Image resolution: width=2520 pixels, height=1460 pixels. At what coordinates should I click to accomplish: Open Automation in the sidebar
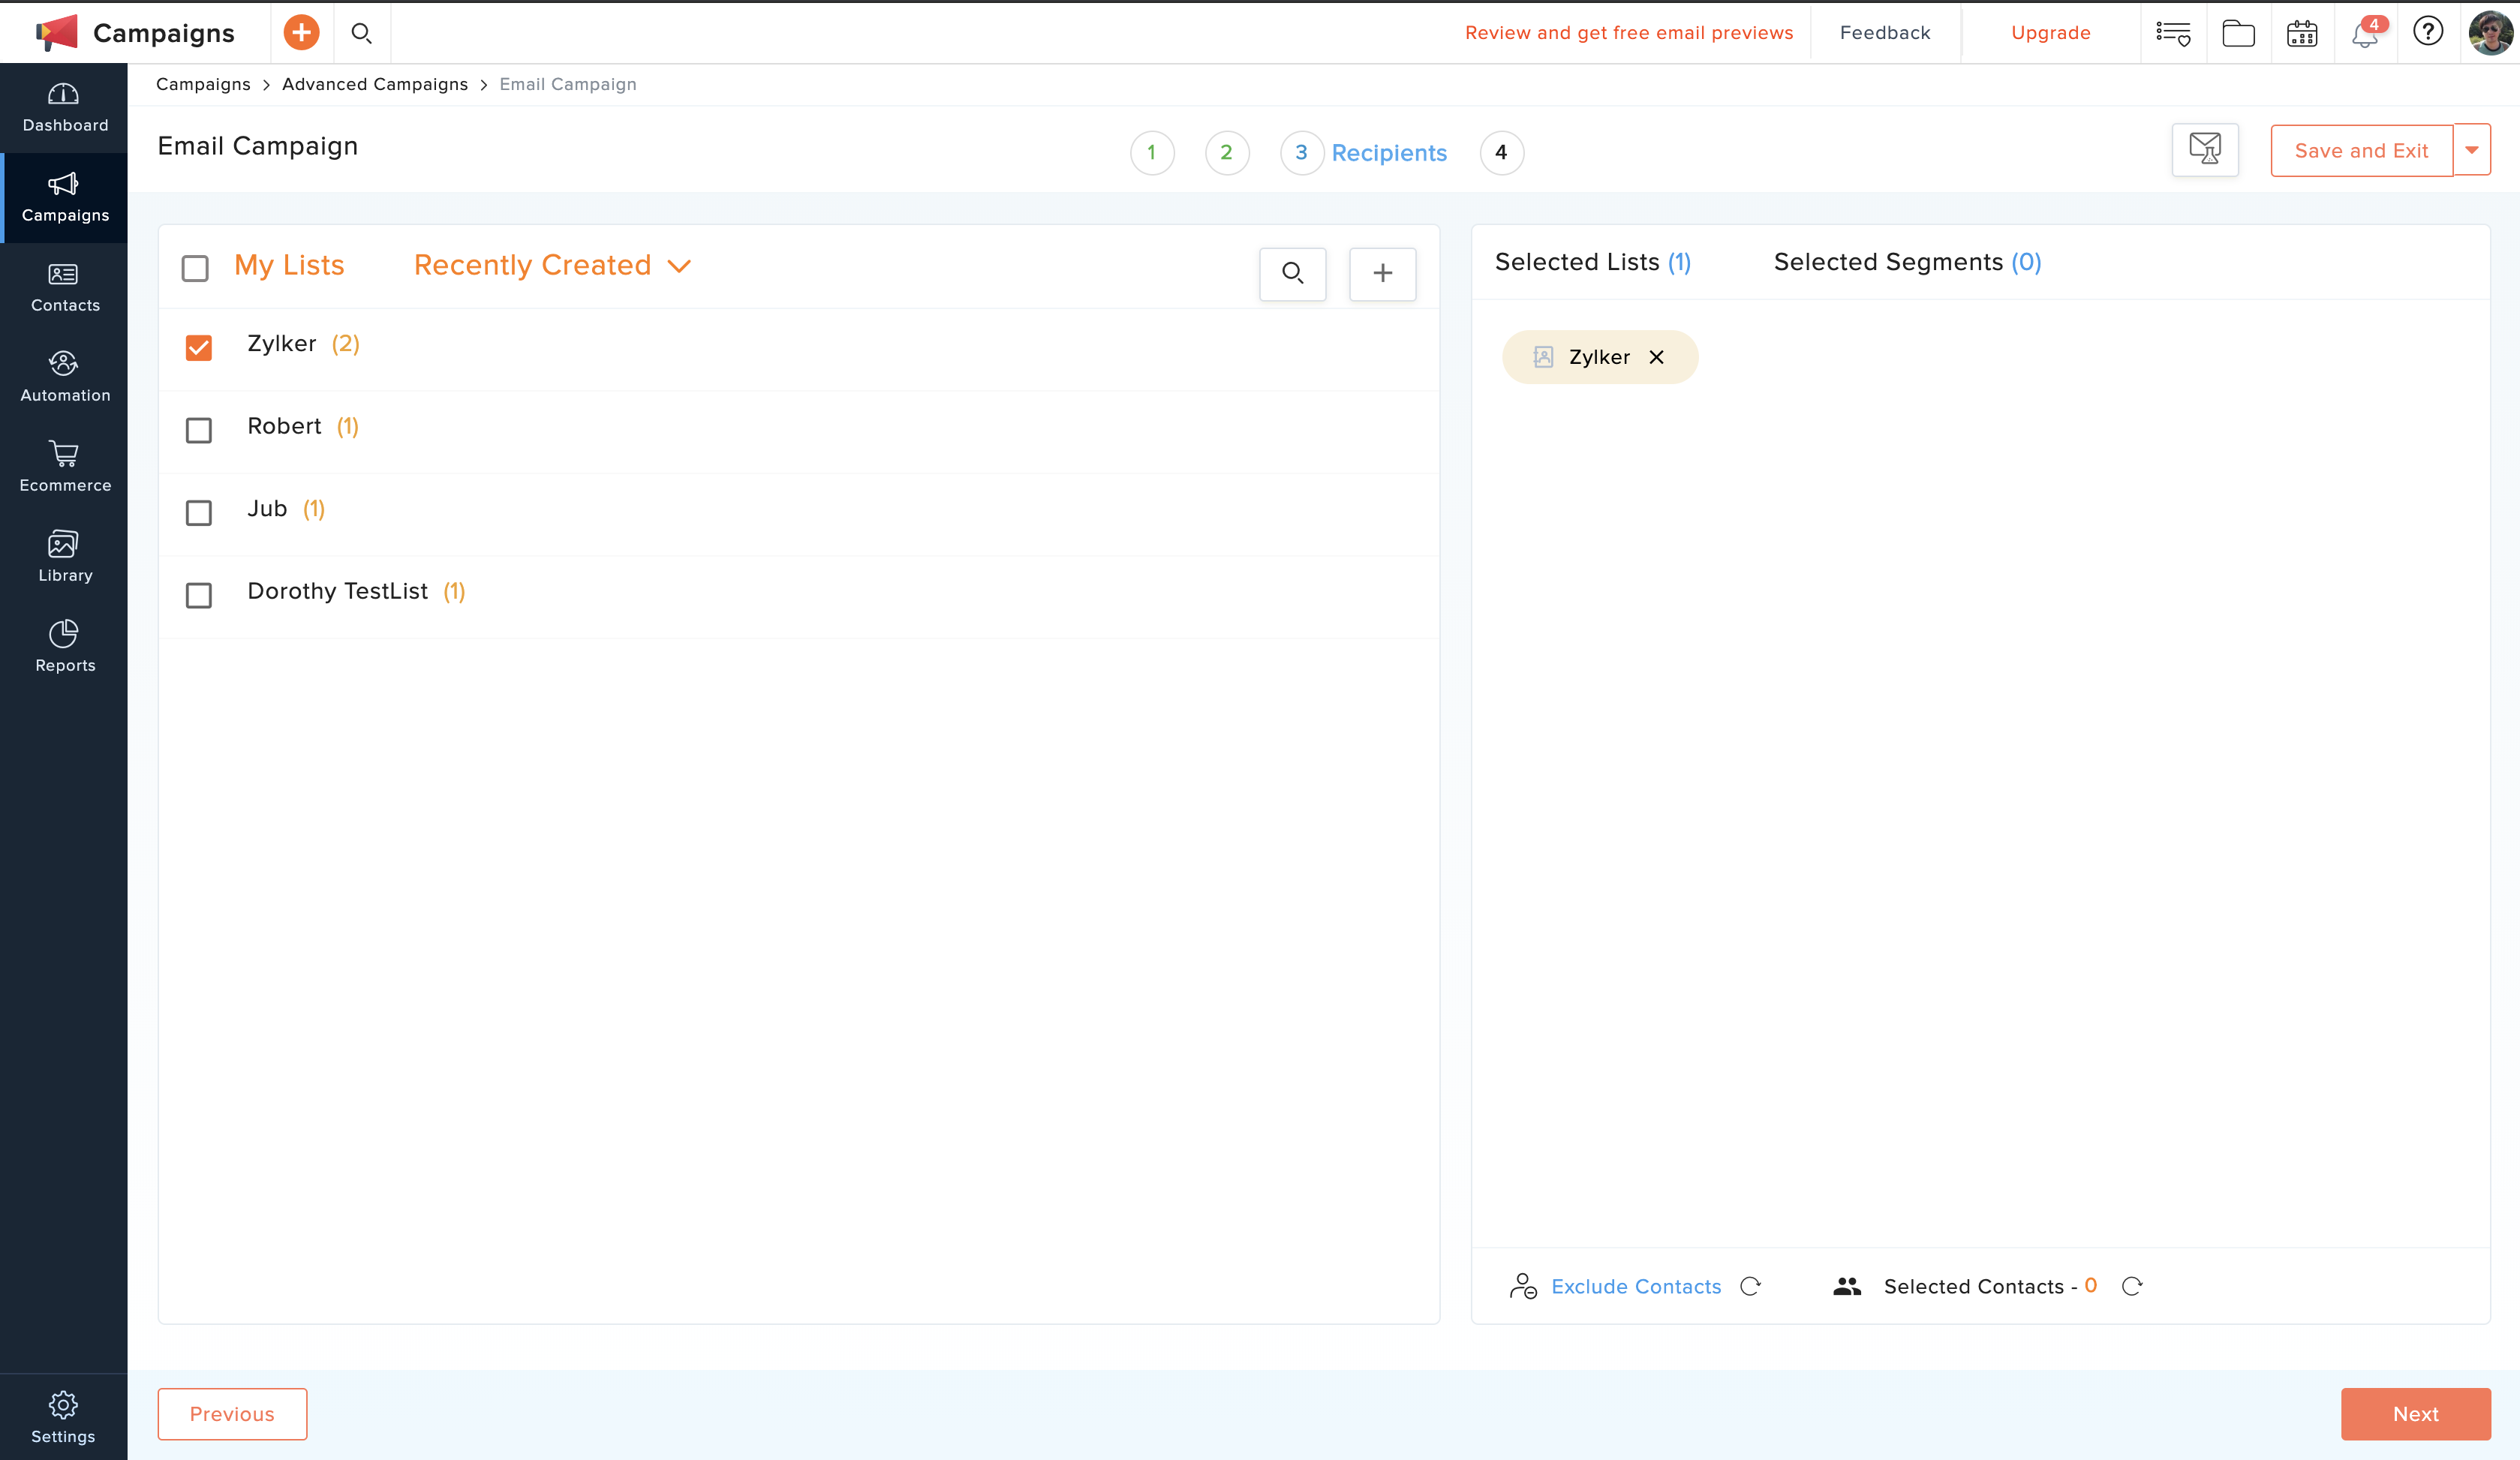[x=64, y=376]
